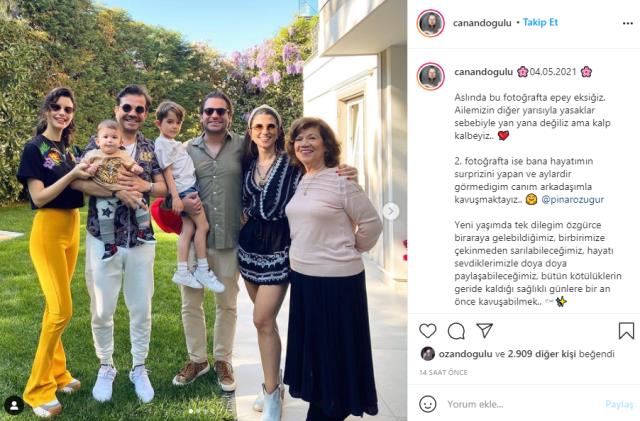Open canandogulu username in header
The image size is (640, 421).
point(482,23)
